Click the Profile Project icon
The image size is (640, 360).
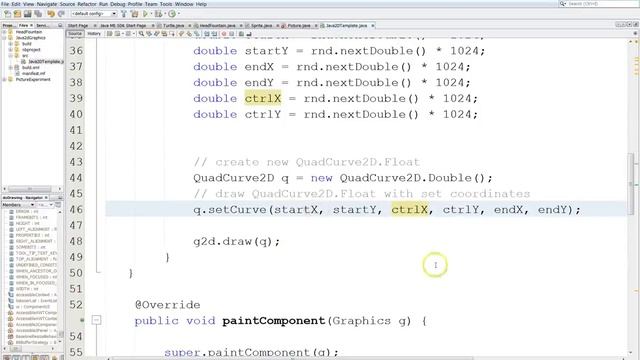[x=172, y=14]
